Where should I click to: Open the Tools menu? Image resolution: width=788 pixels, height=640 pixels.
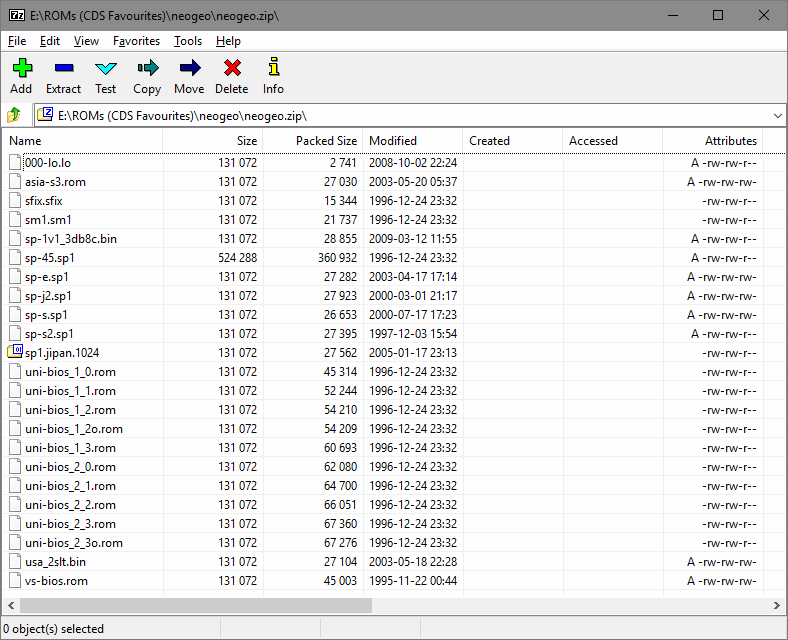pyautogui.click(x=188, y=41)
